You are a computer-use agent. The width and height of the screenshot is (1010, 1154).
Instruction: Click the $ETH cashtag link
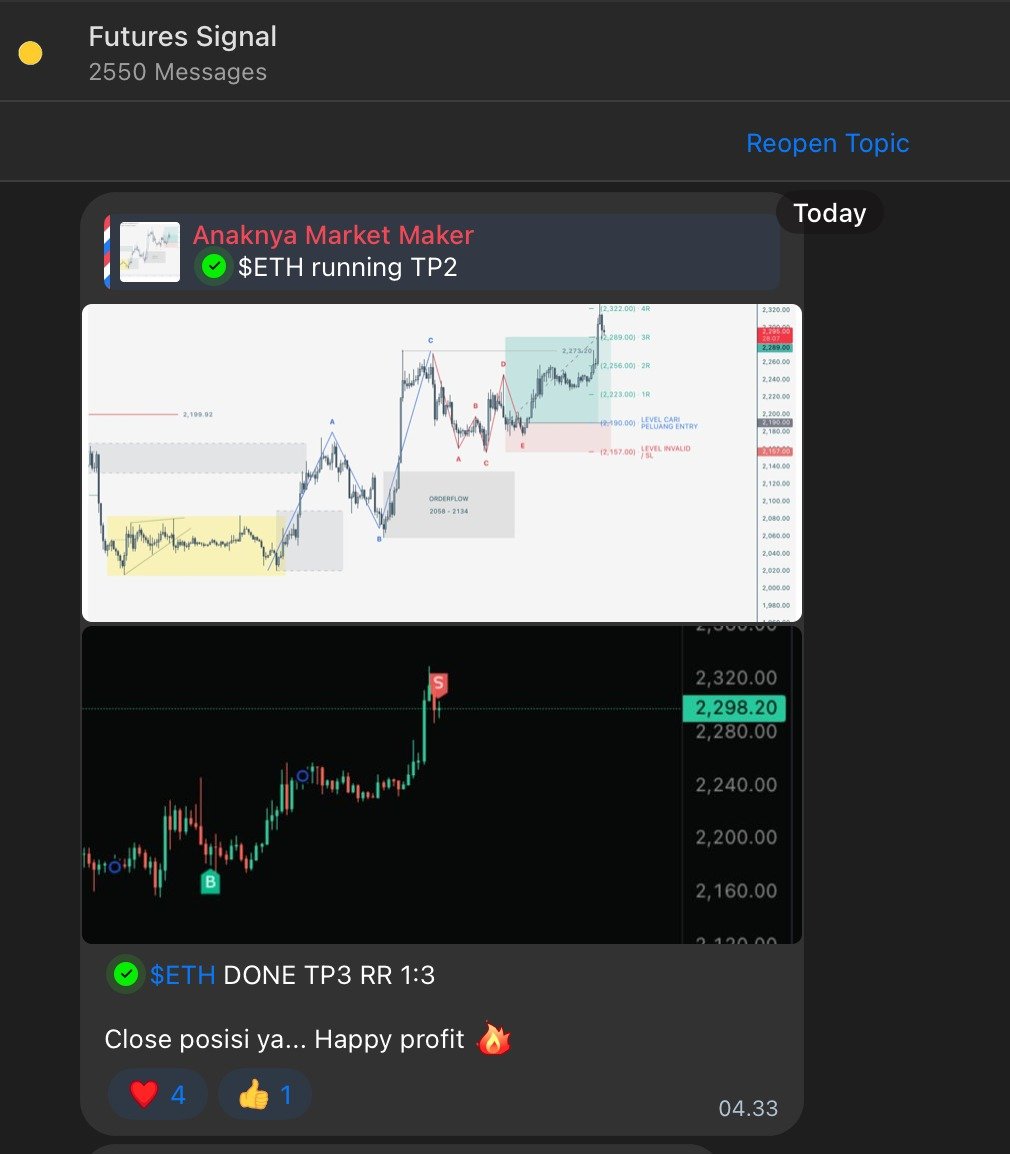(183, 975)
